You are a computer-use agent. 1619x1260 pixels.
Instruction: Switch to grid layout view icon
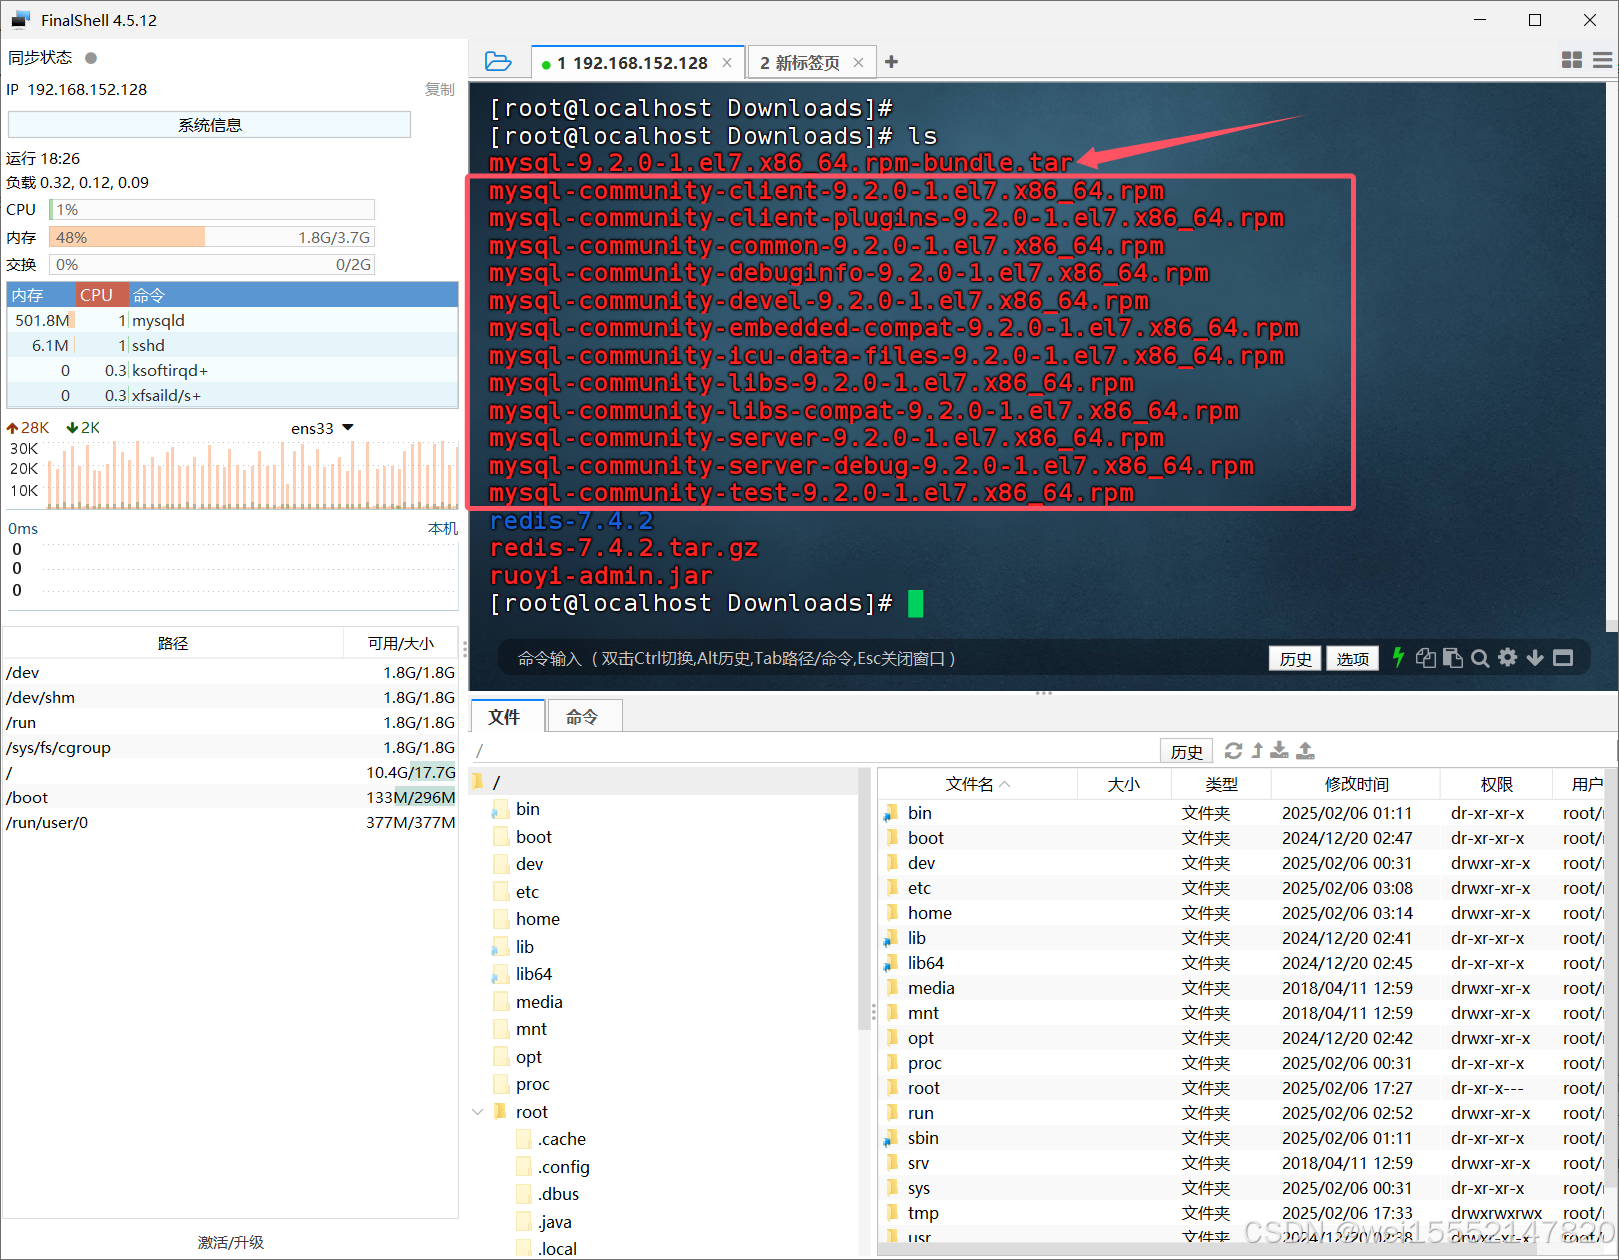point(1571,61)
